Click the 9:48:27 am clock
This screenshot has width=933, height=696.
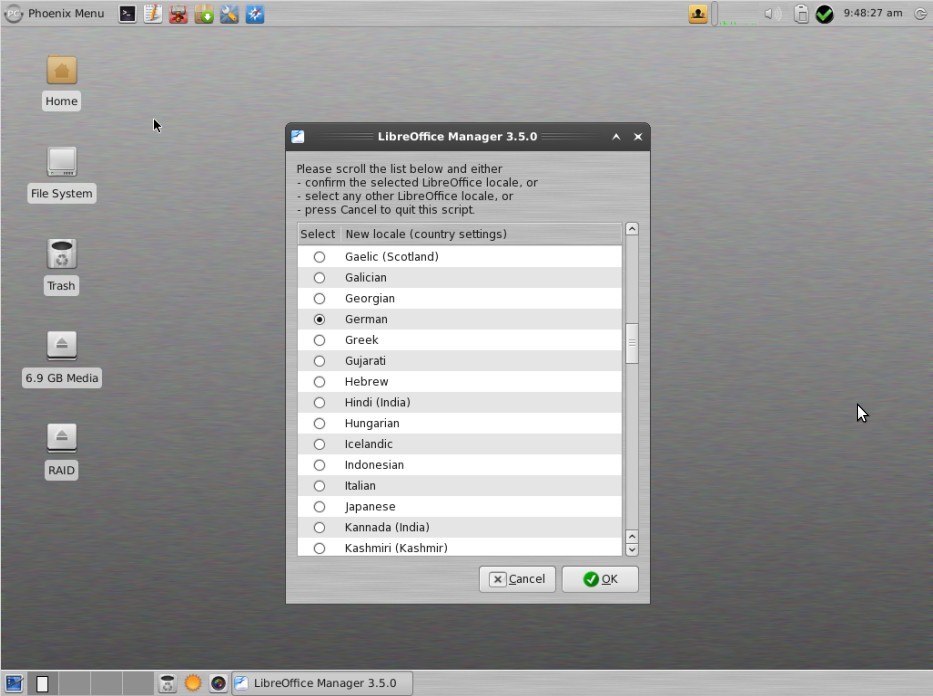(x=872, y=13)
